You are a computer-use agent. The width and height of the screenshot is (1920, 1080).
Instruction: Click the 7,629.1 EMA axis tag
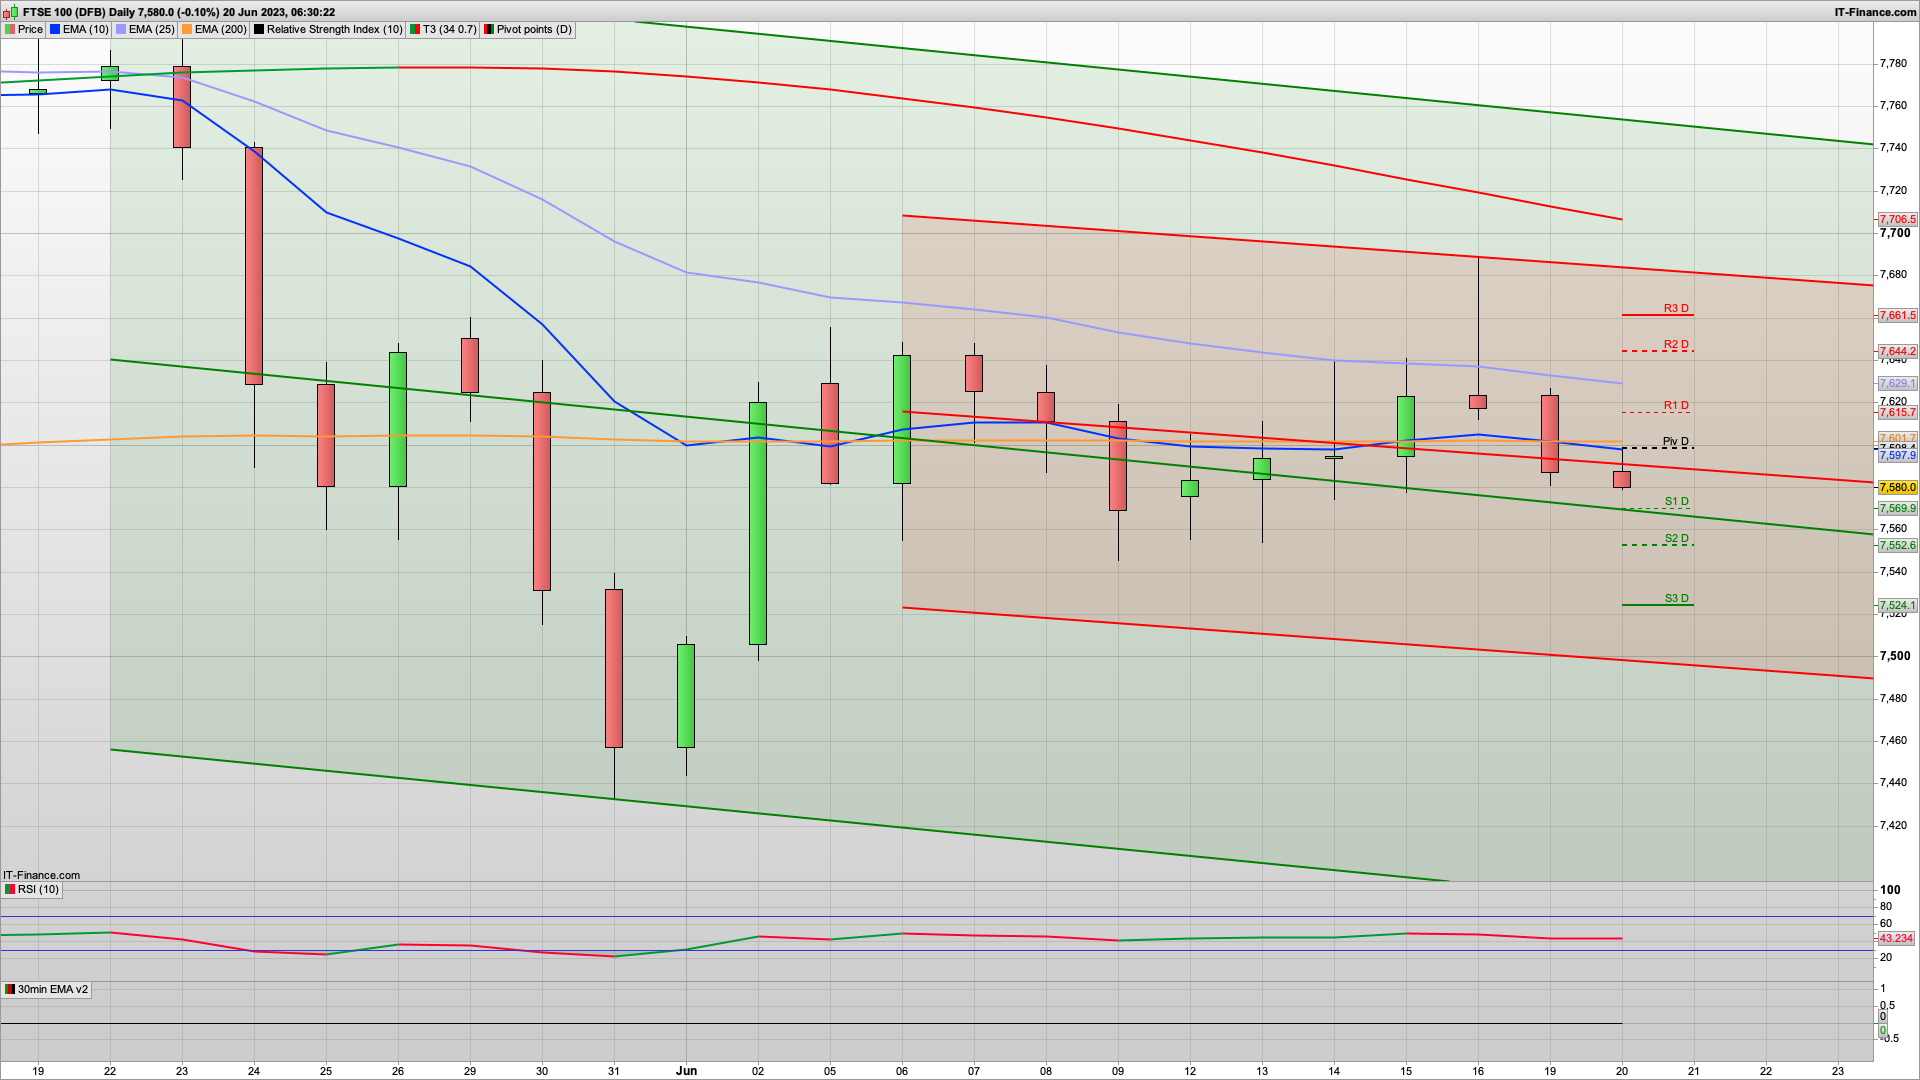(1897, 383)
